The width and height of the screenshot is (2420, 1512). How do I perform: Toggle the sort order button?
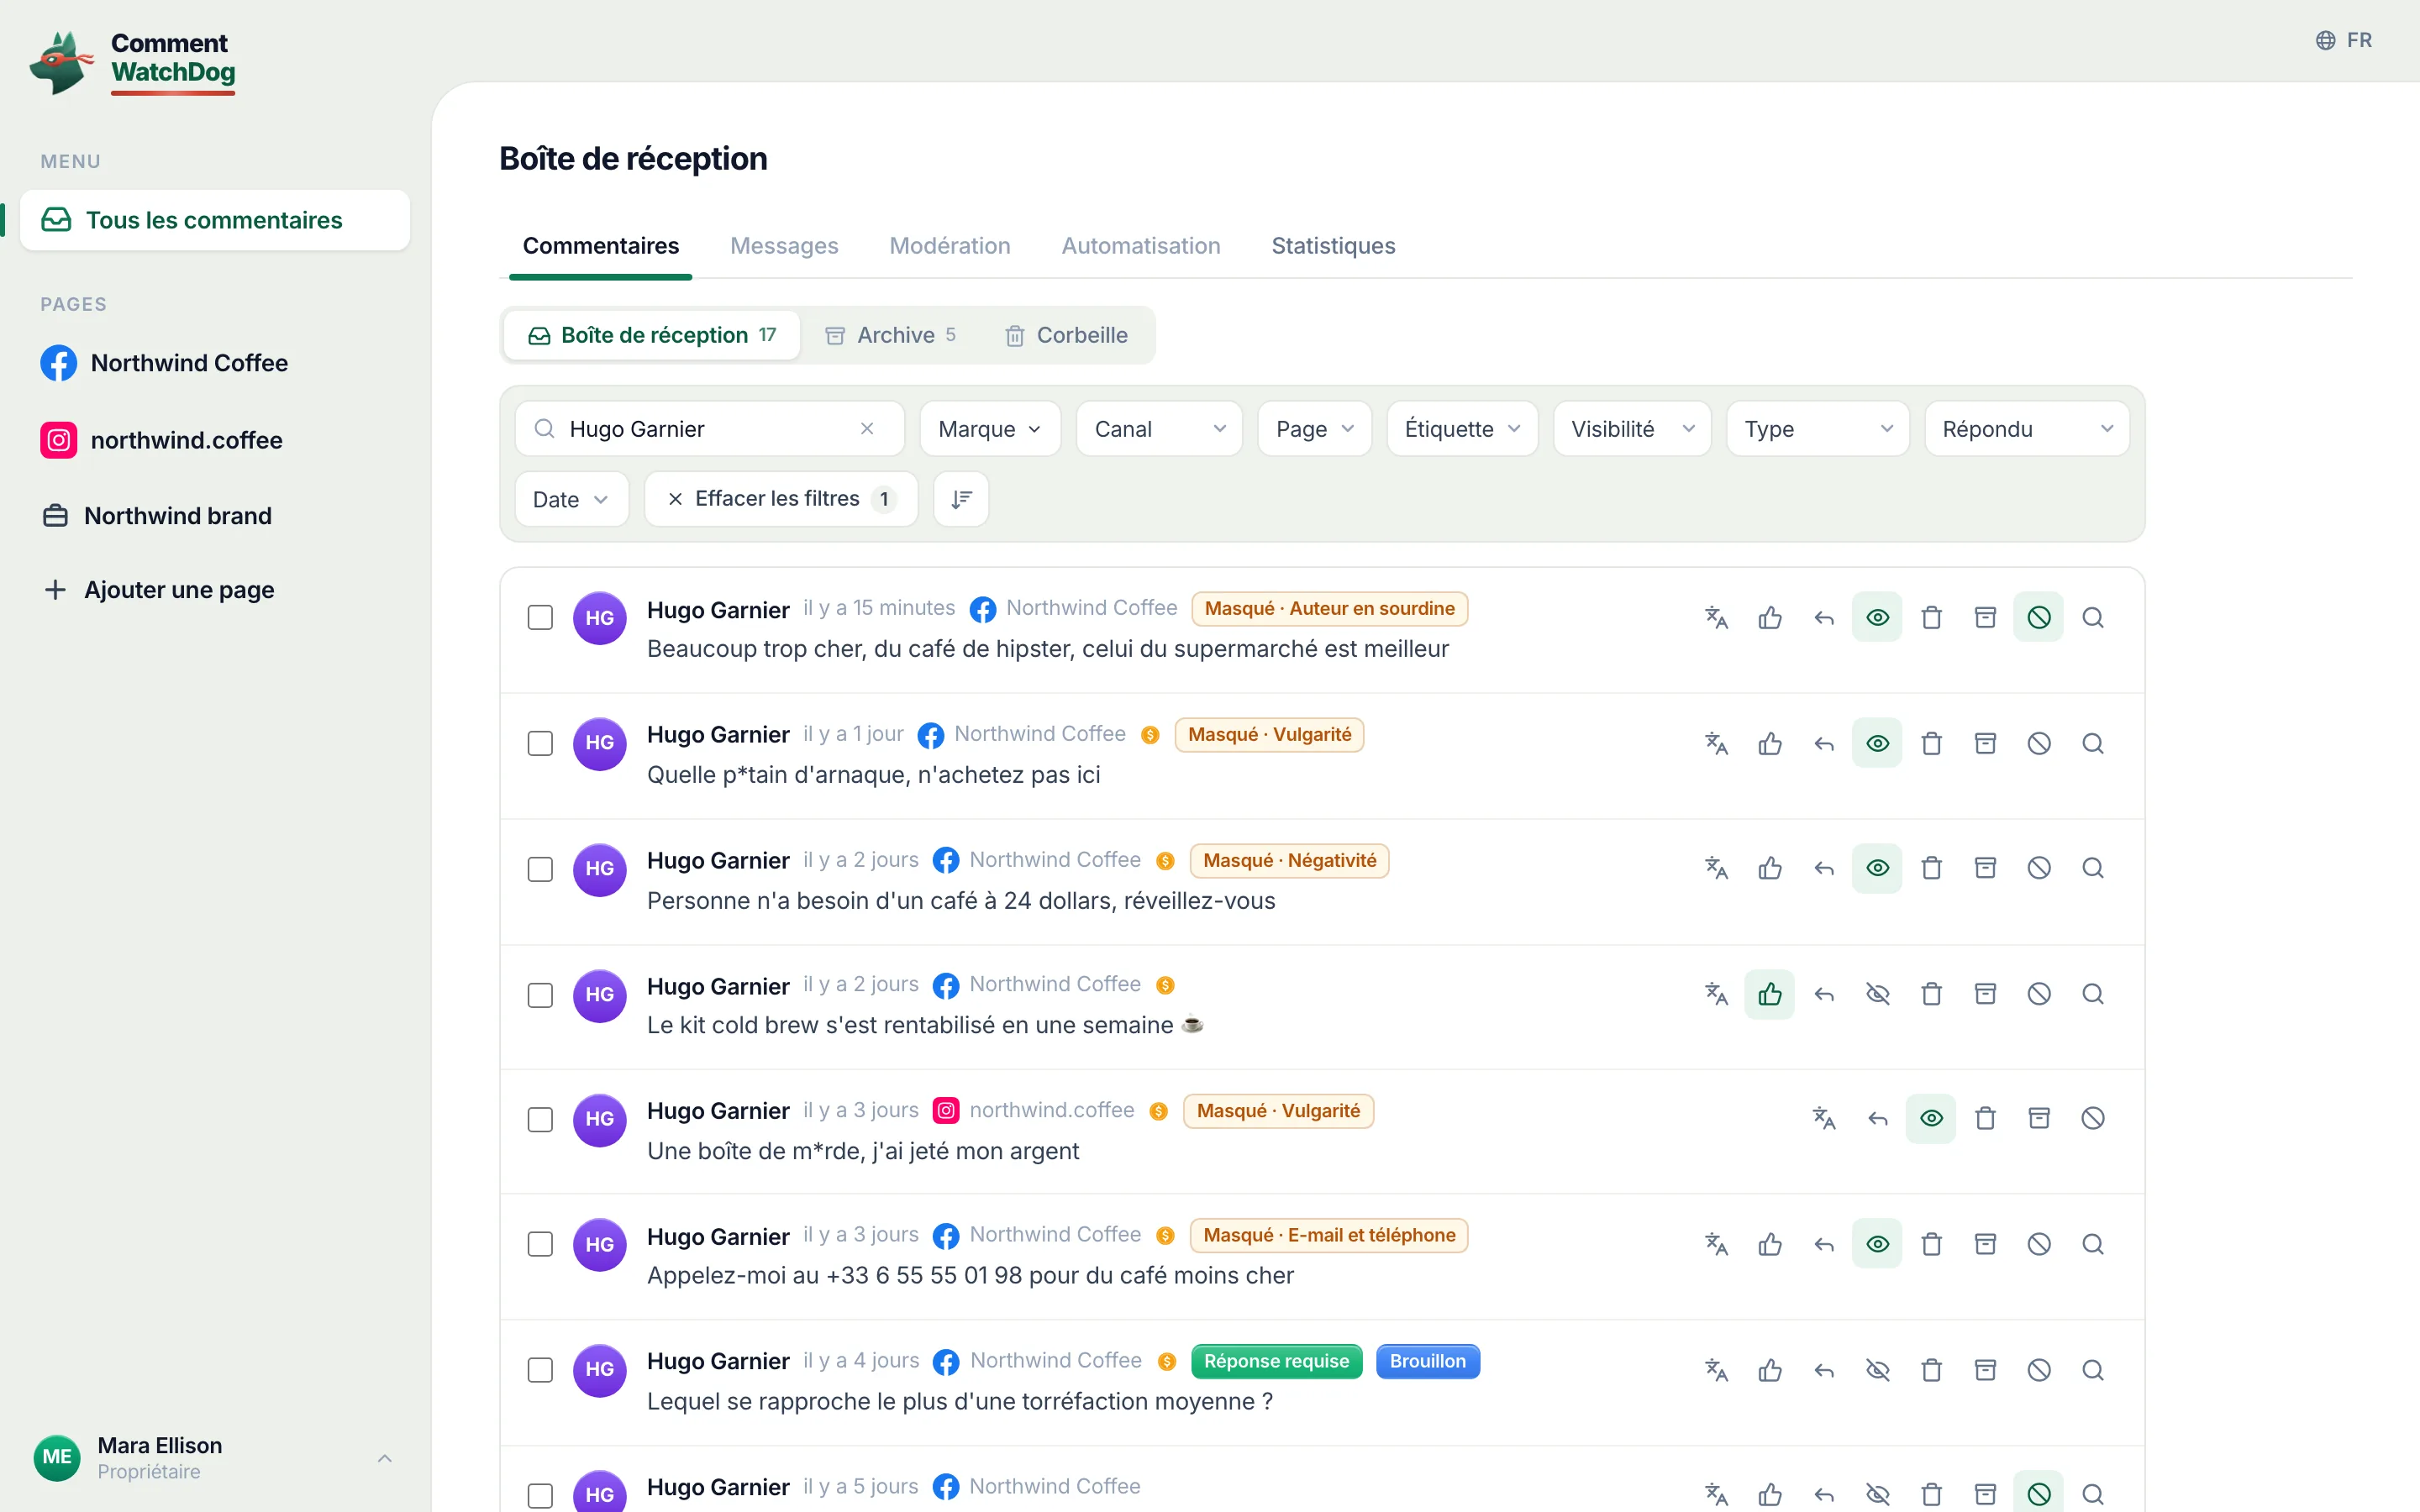(961, 499)
